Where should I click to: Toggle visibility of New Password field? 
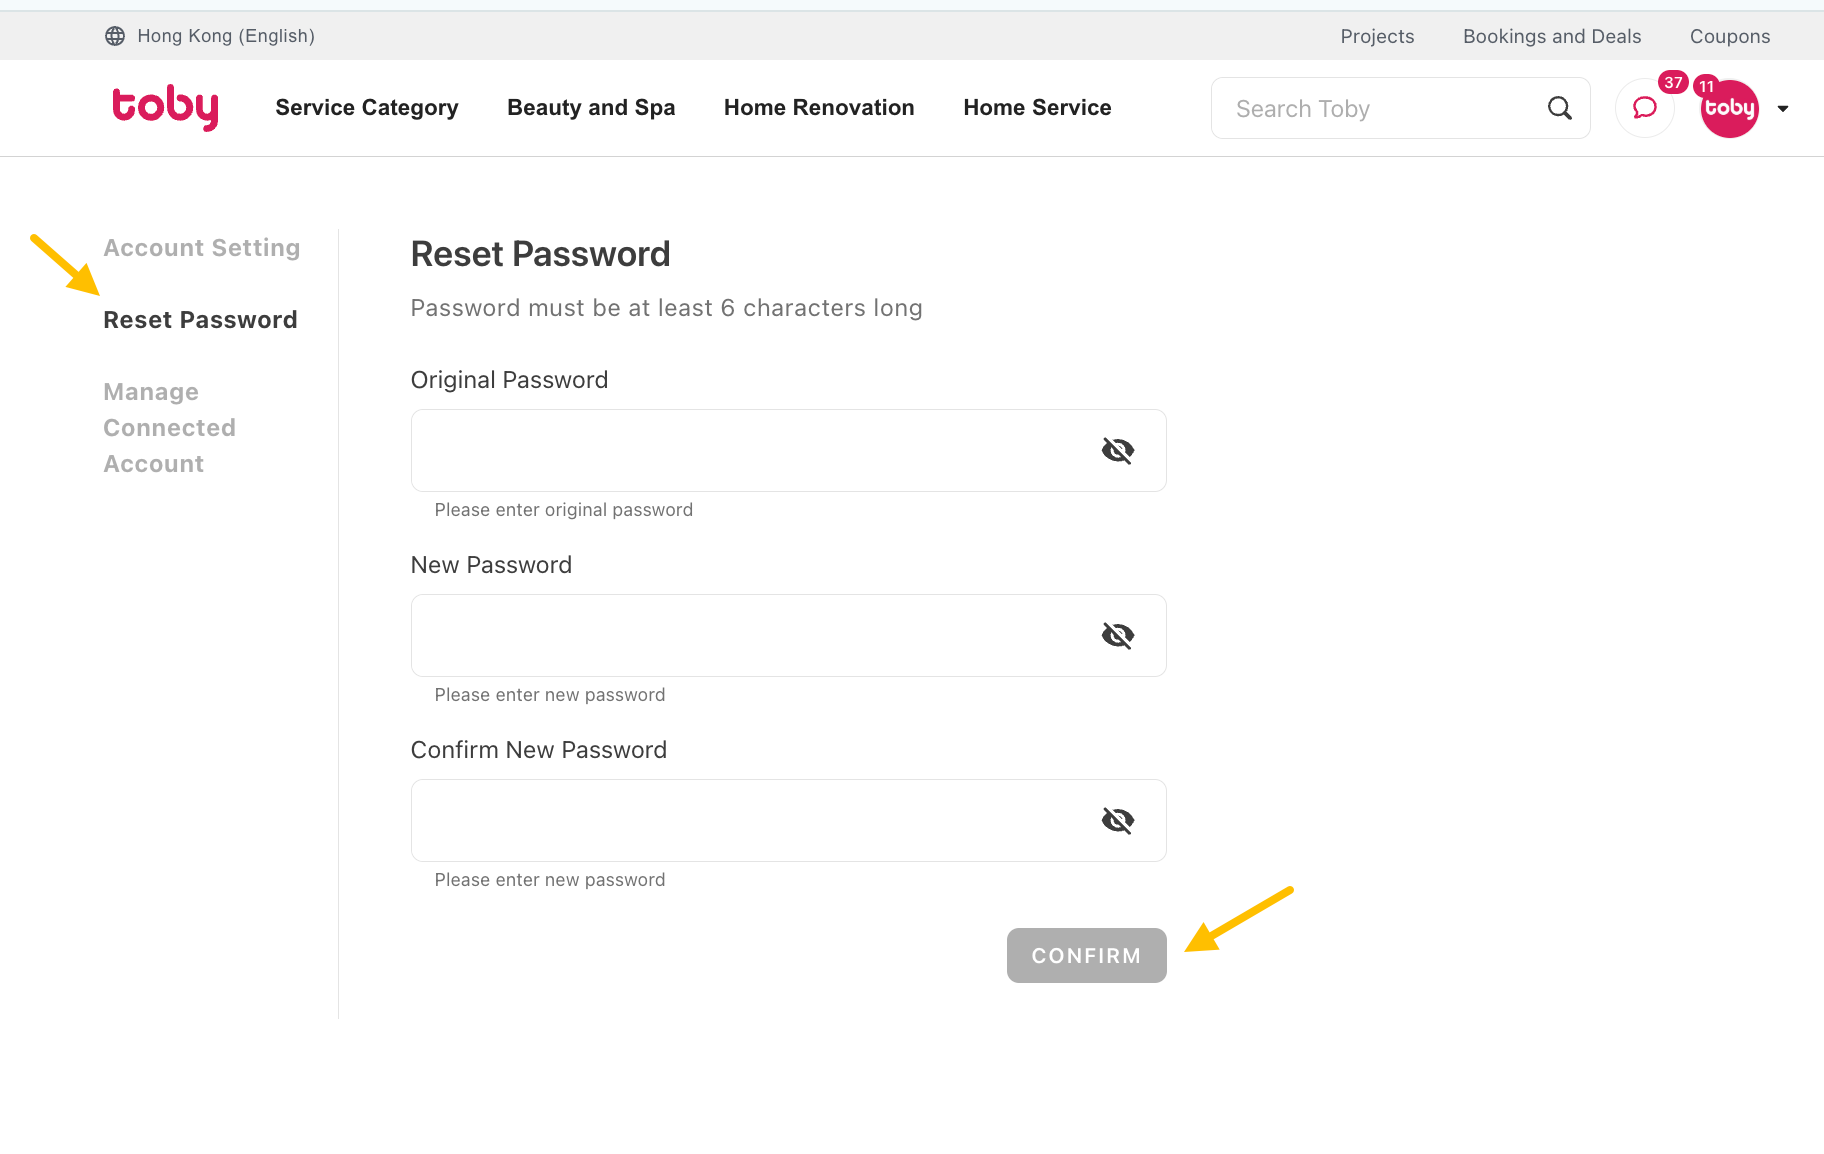(1118, 636)
